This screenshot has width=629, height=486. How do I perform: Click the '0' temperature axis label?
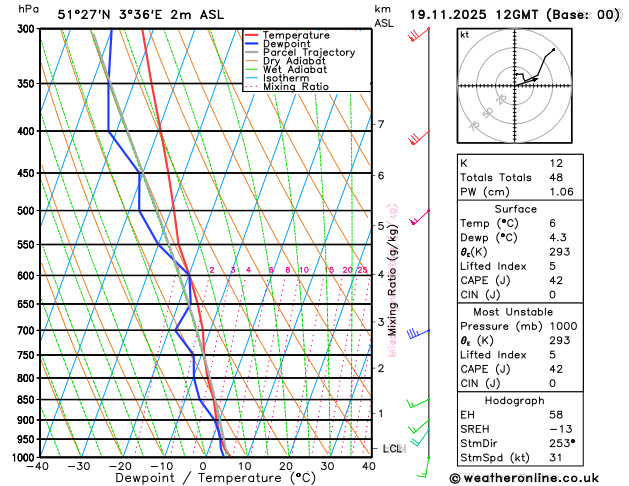tap(203, 466)
